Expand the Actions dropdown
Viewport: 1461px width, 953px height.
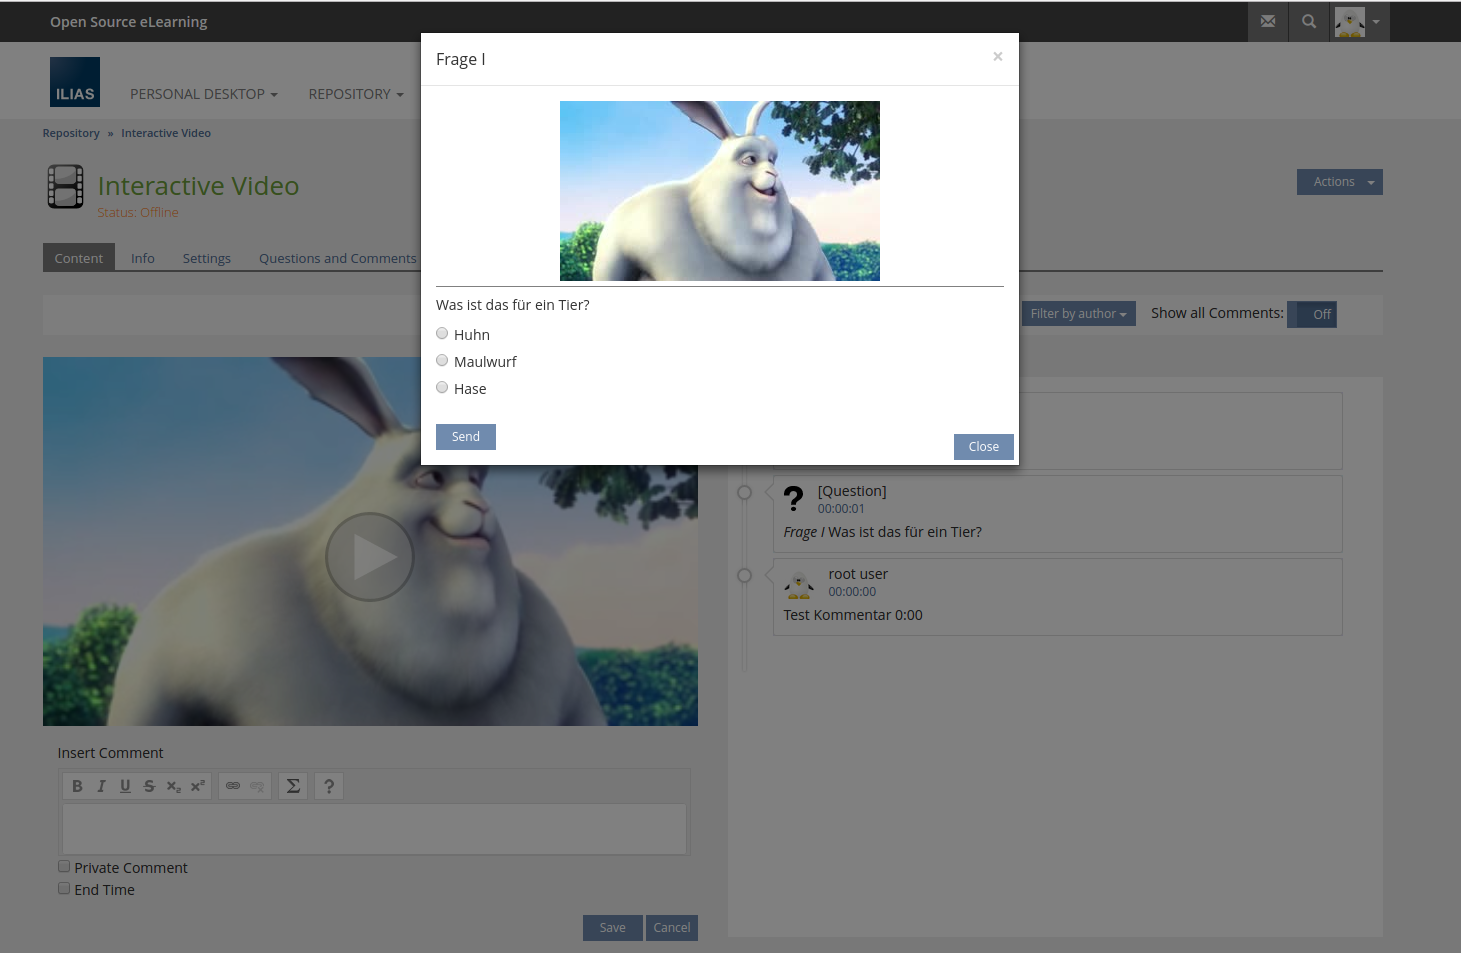1339,182
